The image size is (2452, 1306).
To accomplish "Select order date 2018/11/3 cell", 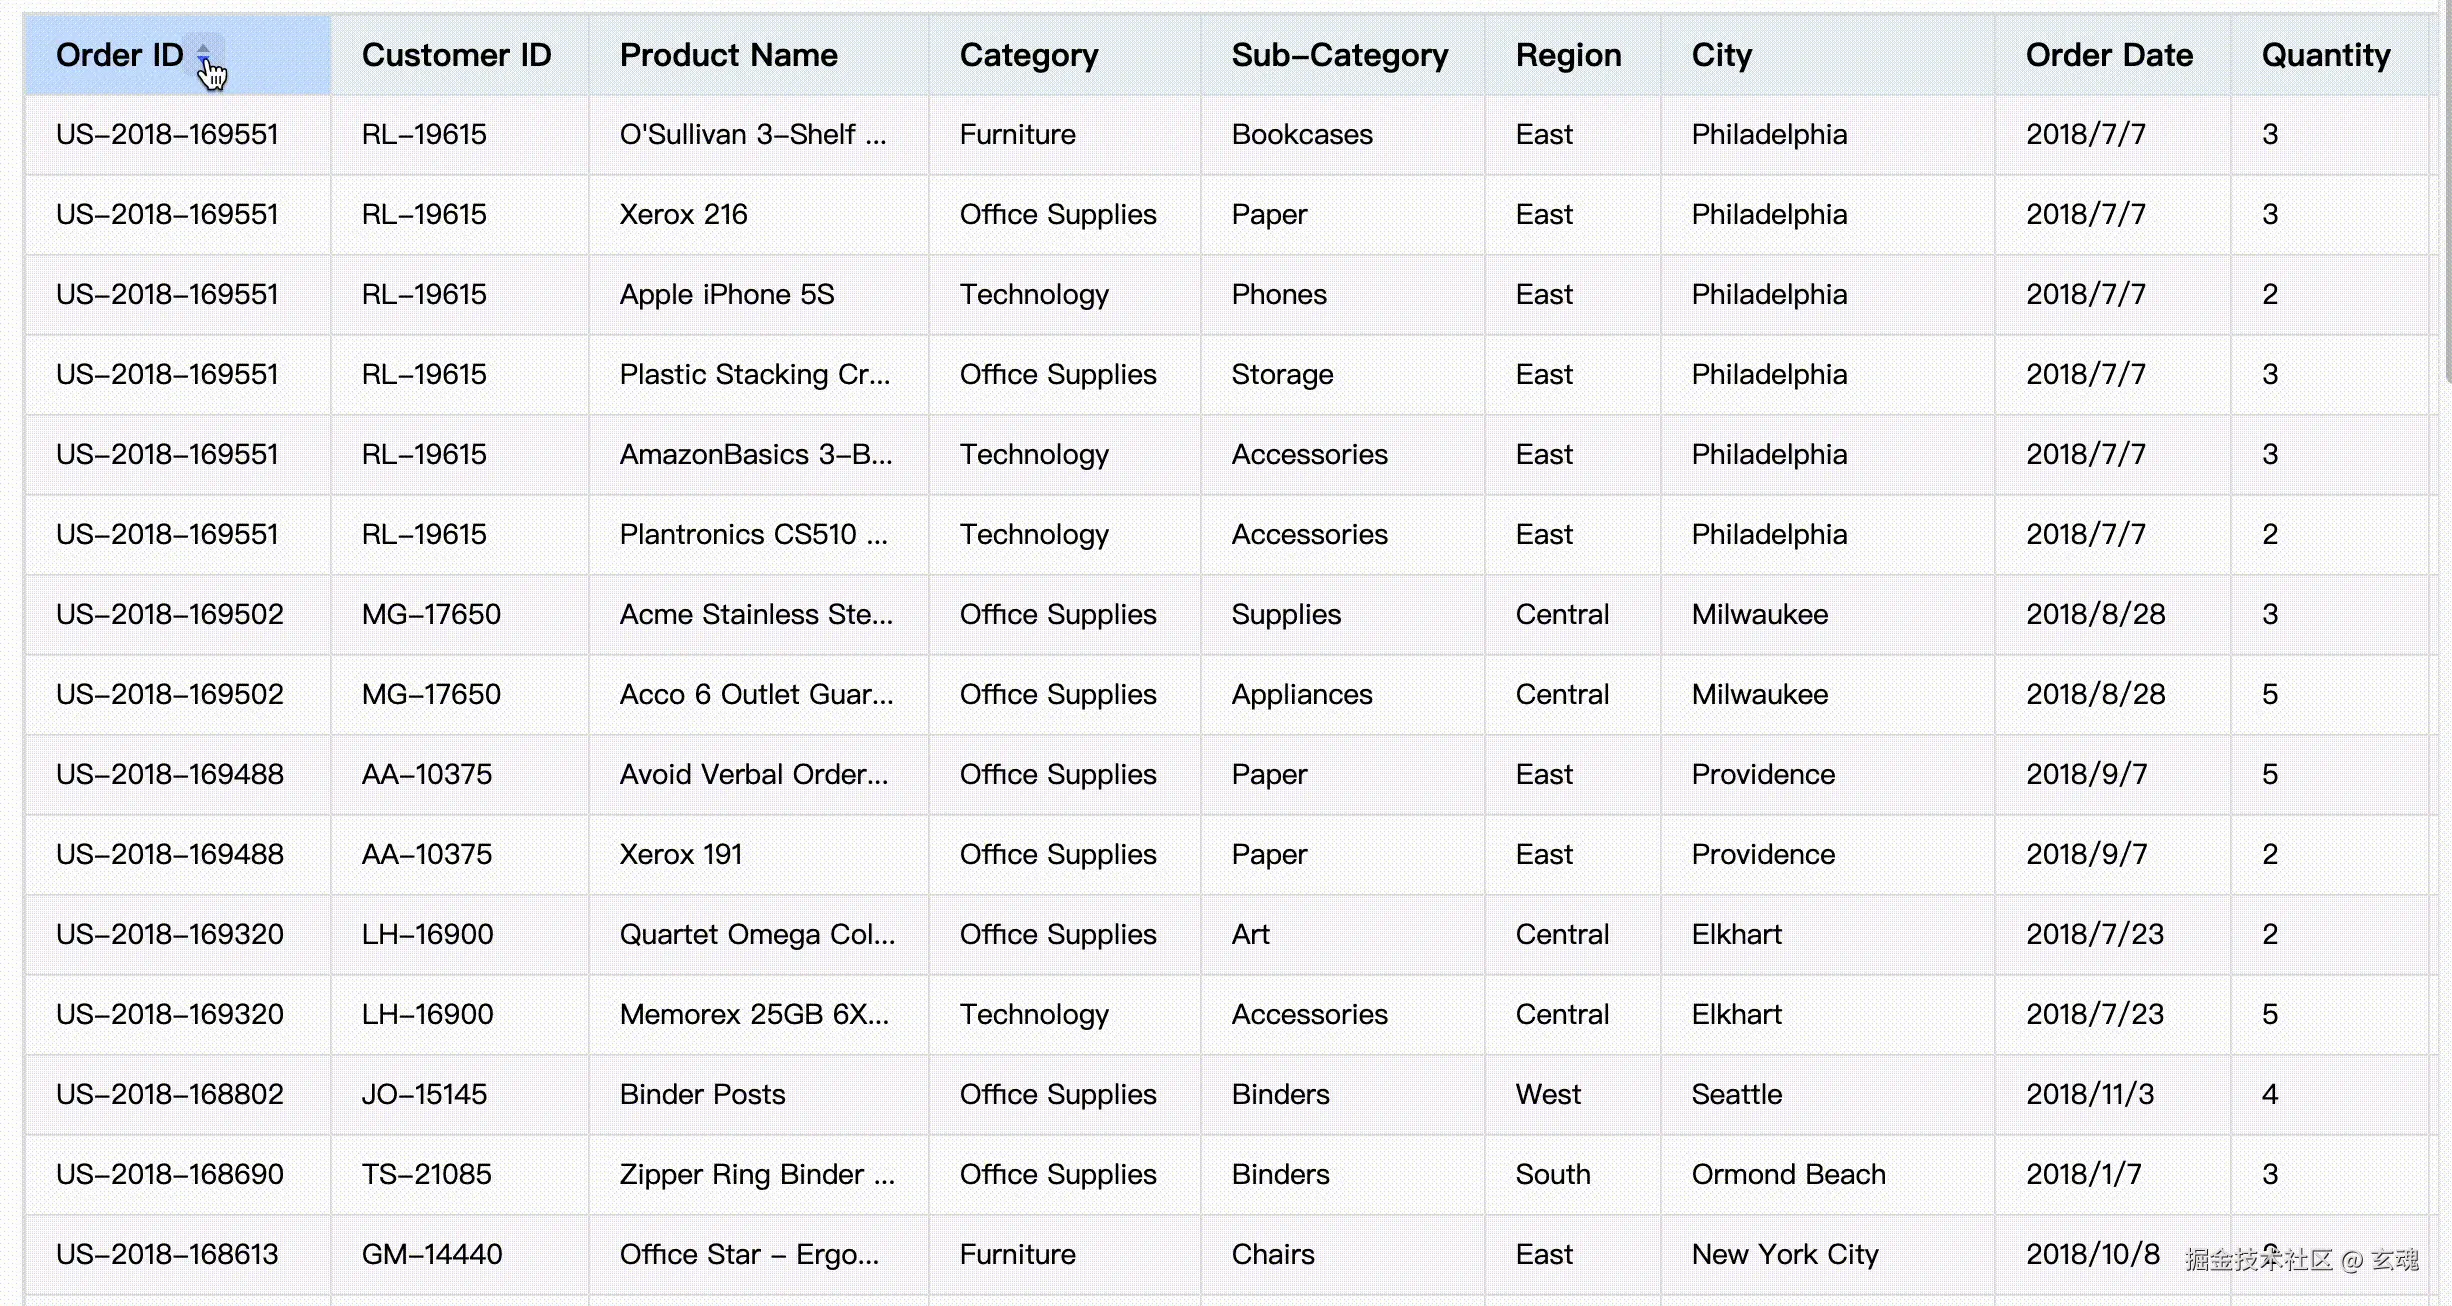I will (2090, 1094).
